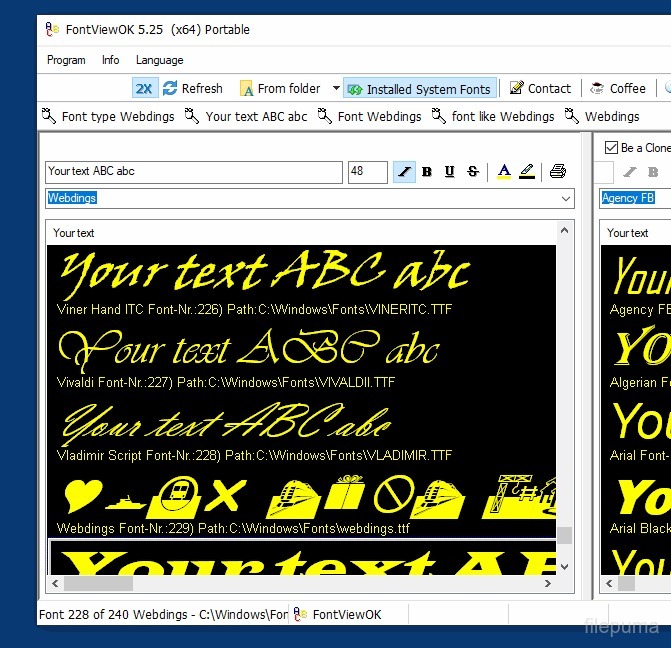Toggle bold text style

(x=427, y=172)
